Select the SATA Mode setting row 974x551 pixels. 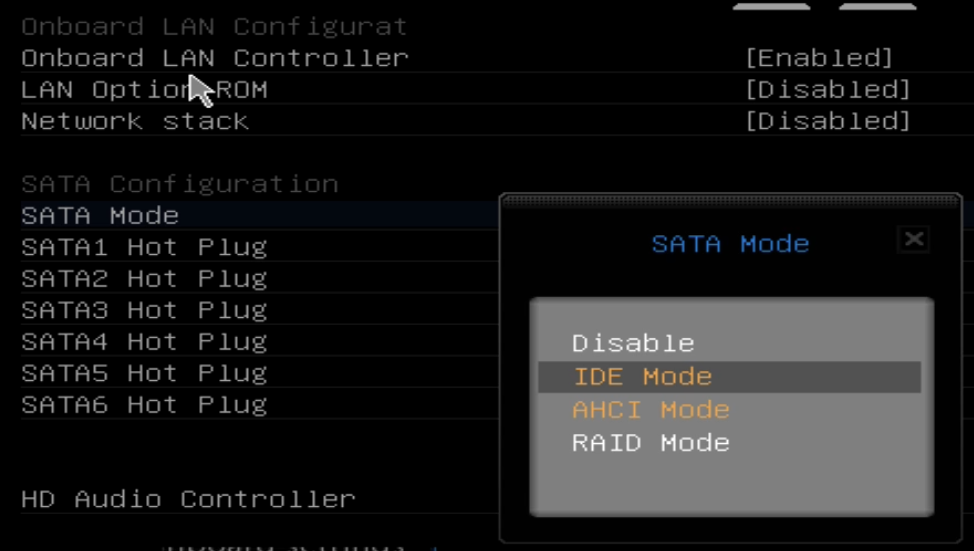pyautogui.click(x=100, y=216)
